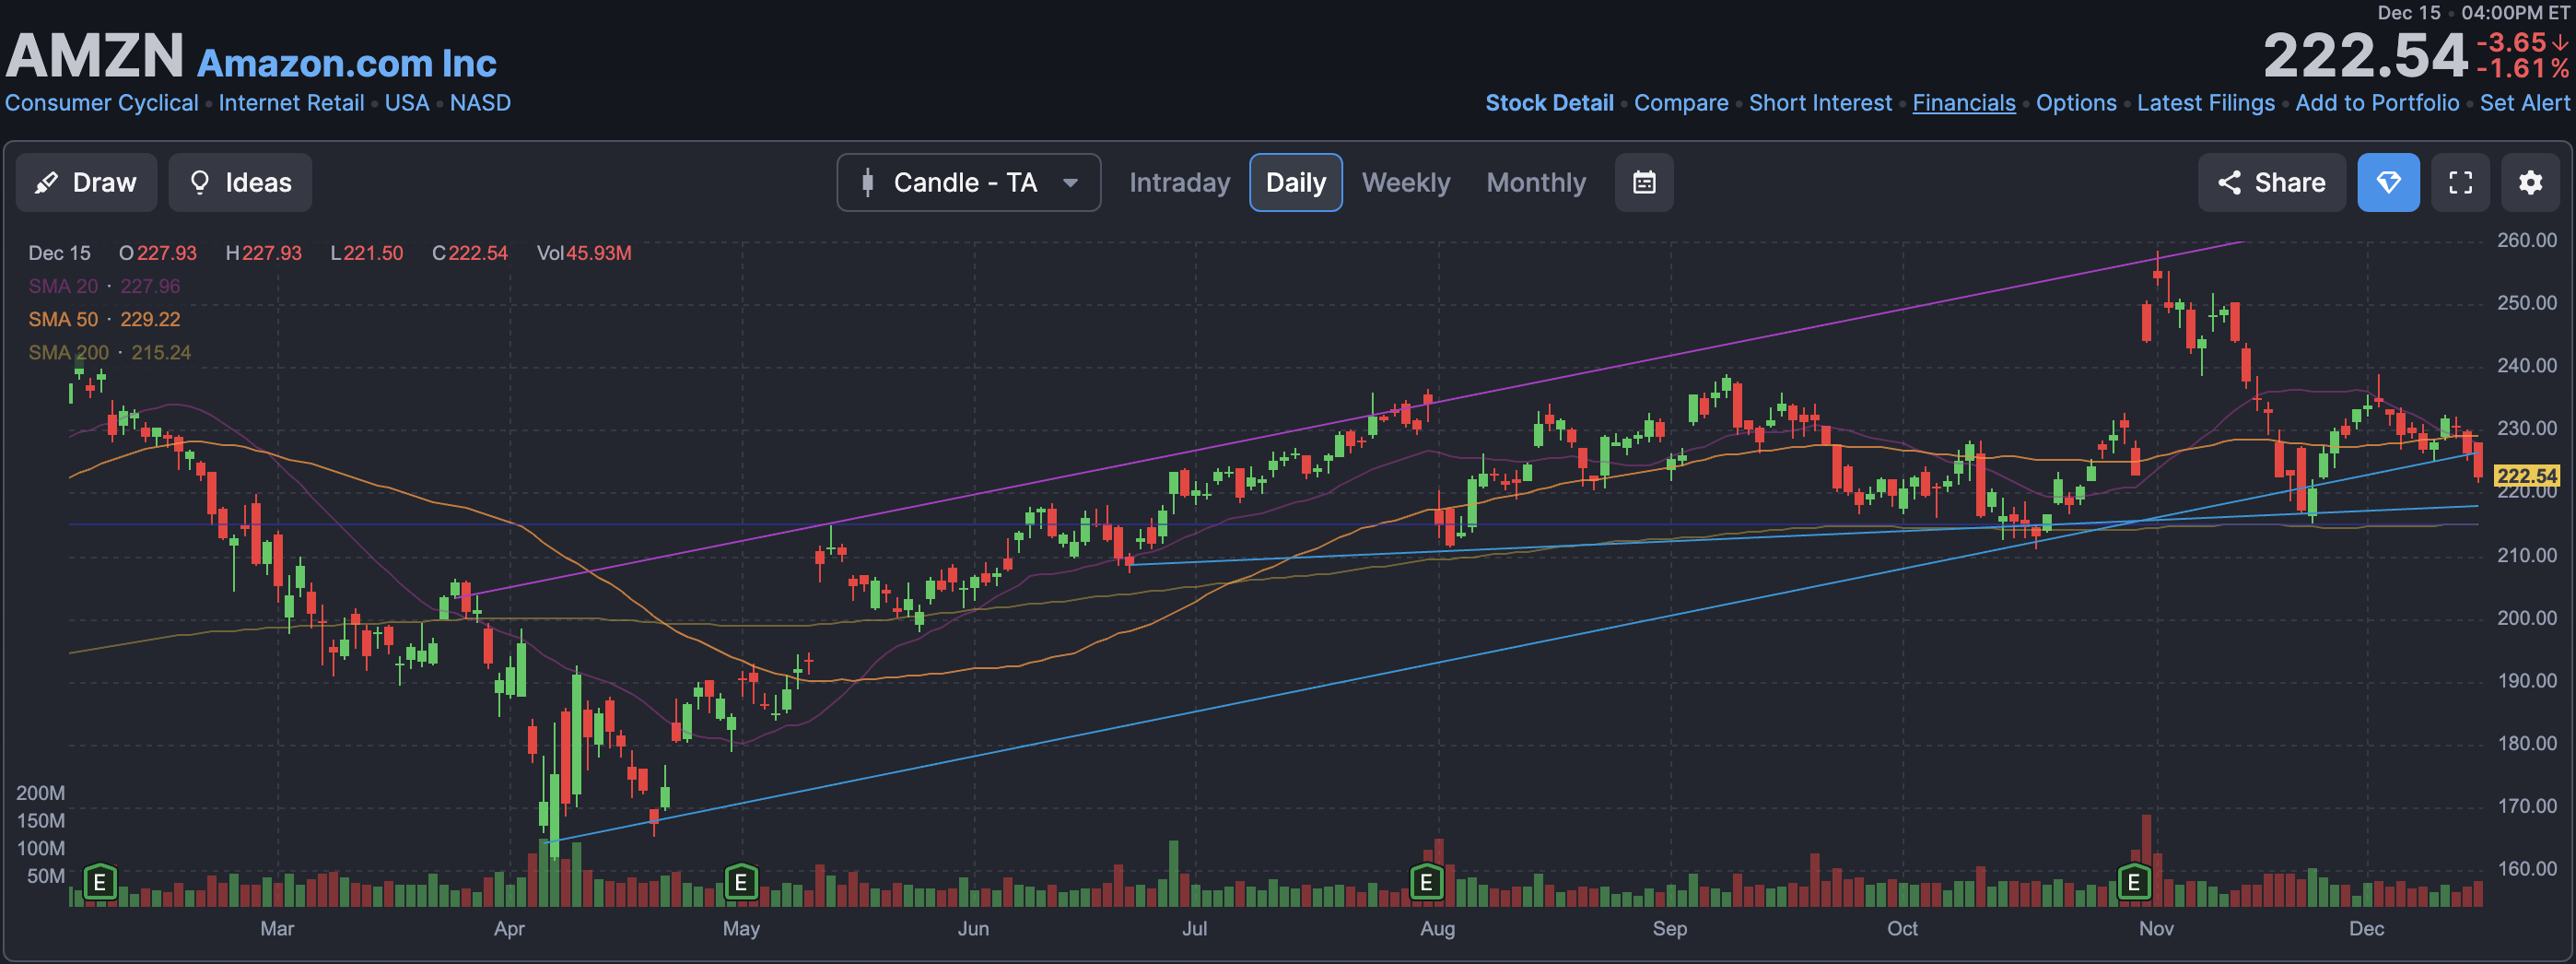Click the AMZN ticker heading
Screen dimensions: 2576x964
click(95, 55)
